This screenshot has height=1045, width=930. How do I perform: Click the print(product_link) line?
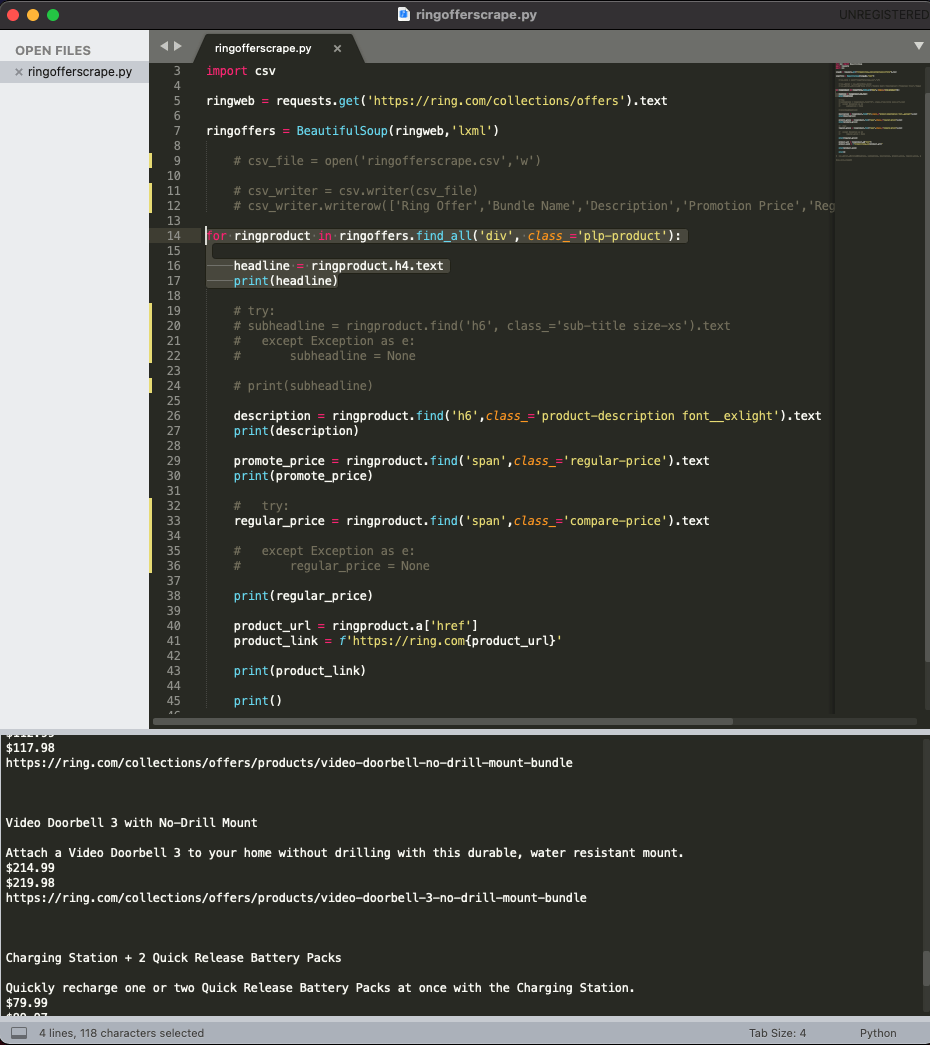click(299, 670)
